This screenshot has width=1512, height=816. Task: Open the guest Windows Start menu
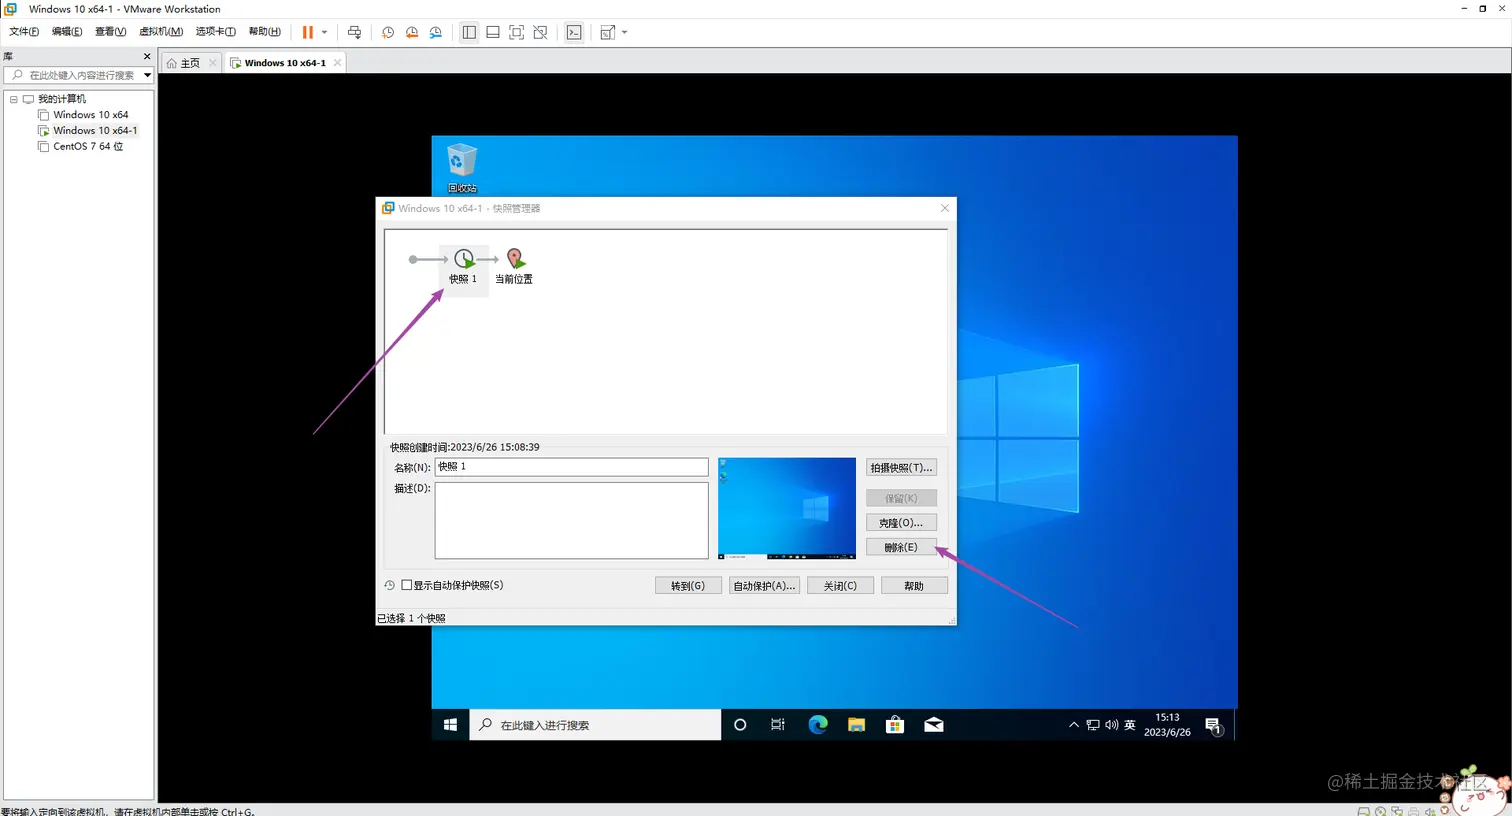tap(450, 725)
